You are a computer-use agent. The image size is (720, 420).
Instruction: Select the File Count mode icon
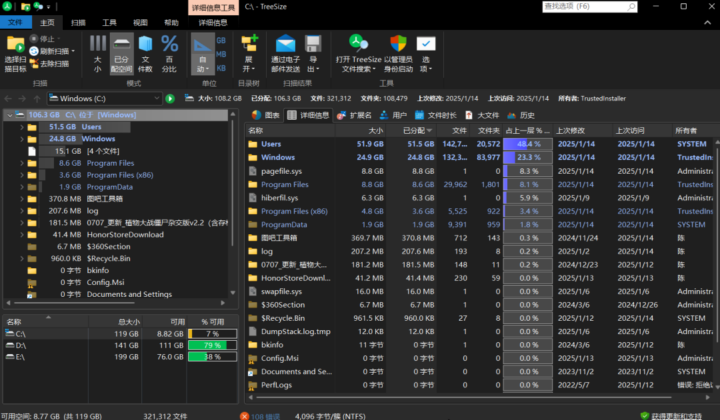point(145,44)
